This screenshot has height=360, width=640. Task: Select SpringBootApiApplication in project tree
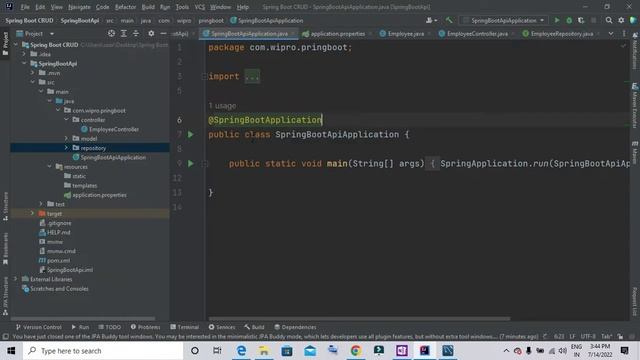pos(113,157)
